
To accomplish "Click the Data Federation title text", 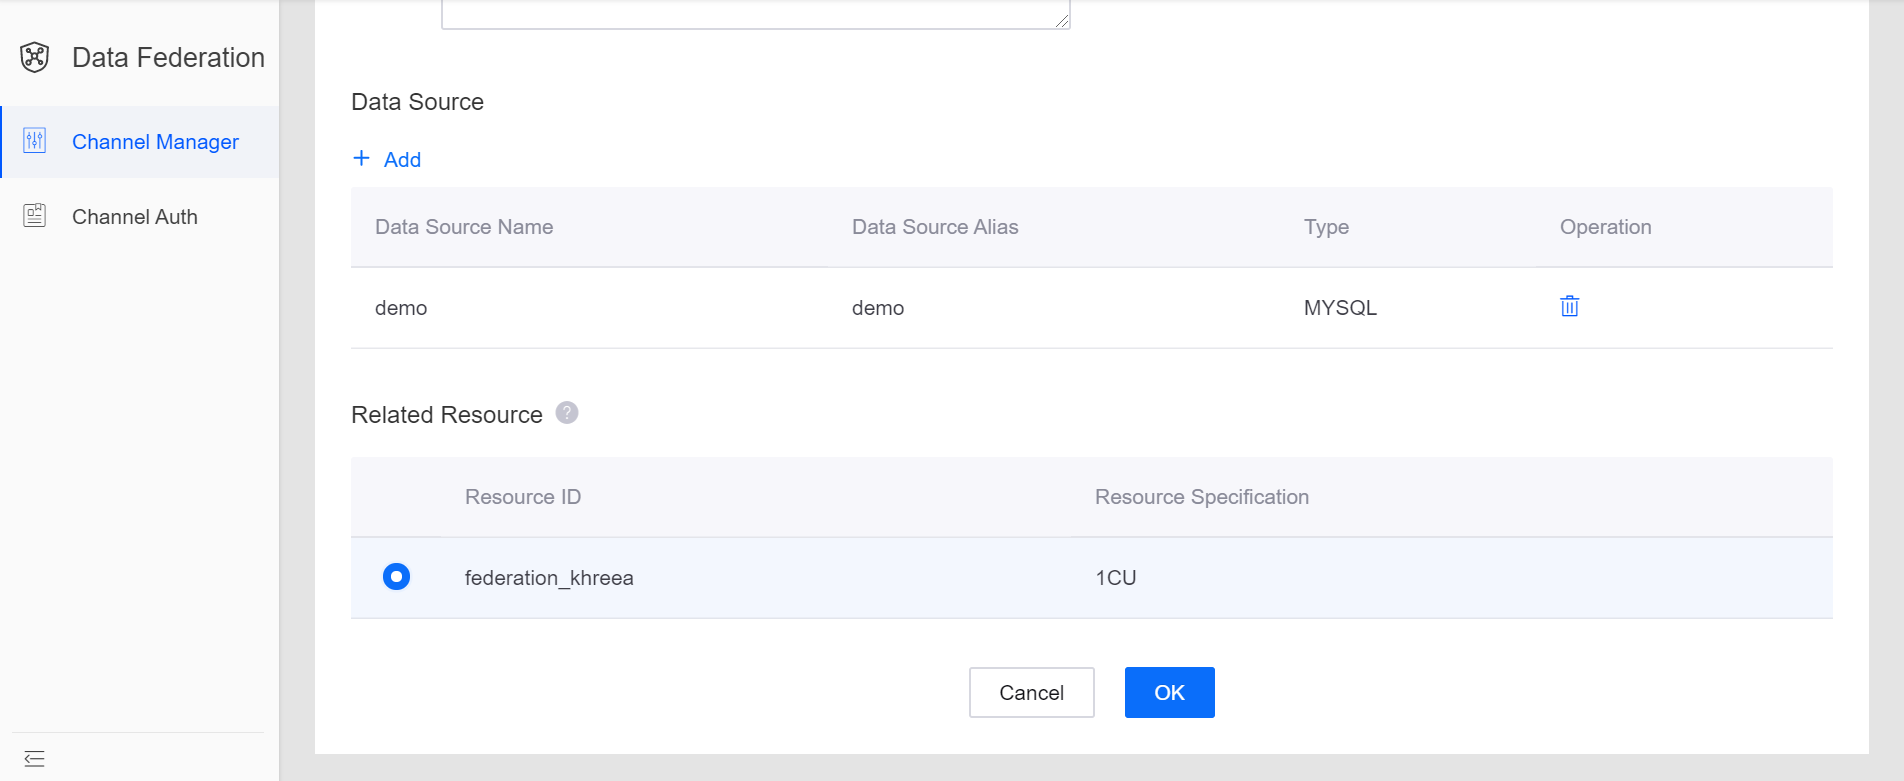I will (168, 58).
